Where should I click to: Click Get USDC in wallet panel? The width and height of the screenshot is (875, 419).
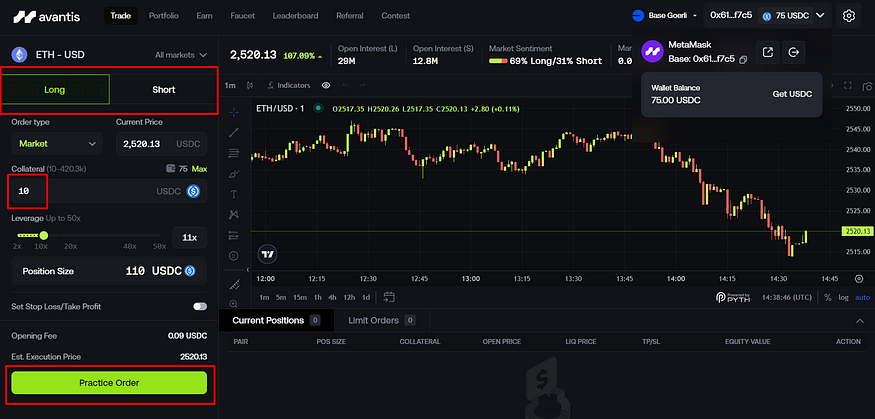tap(792, 94)
